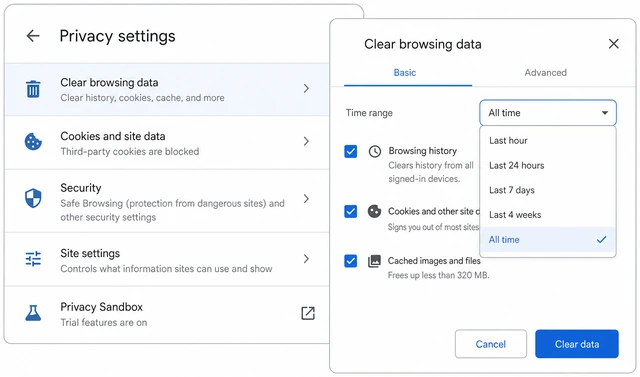Open Privacy Sandbox via external link icon
Screen dimensions: 640x377
308,313
